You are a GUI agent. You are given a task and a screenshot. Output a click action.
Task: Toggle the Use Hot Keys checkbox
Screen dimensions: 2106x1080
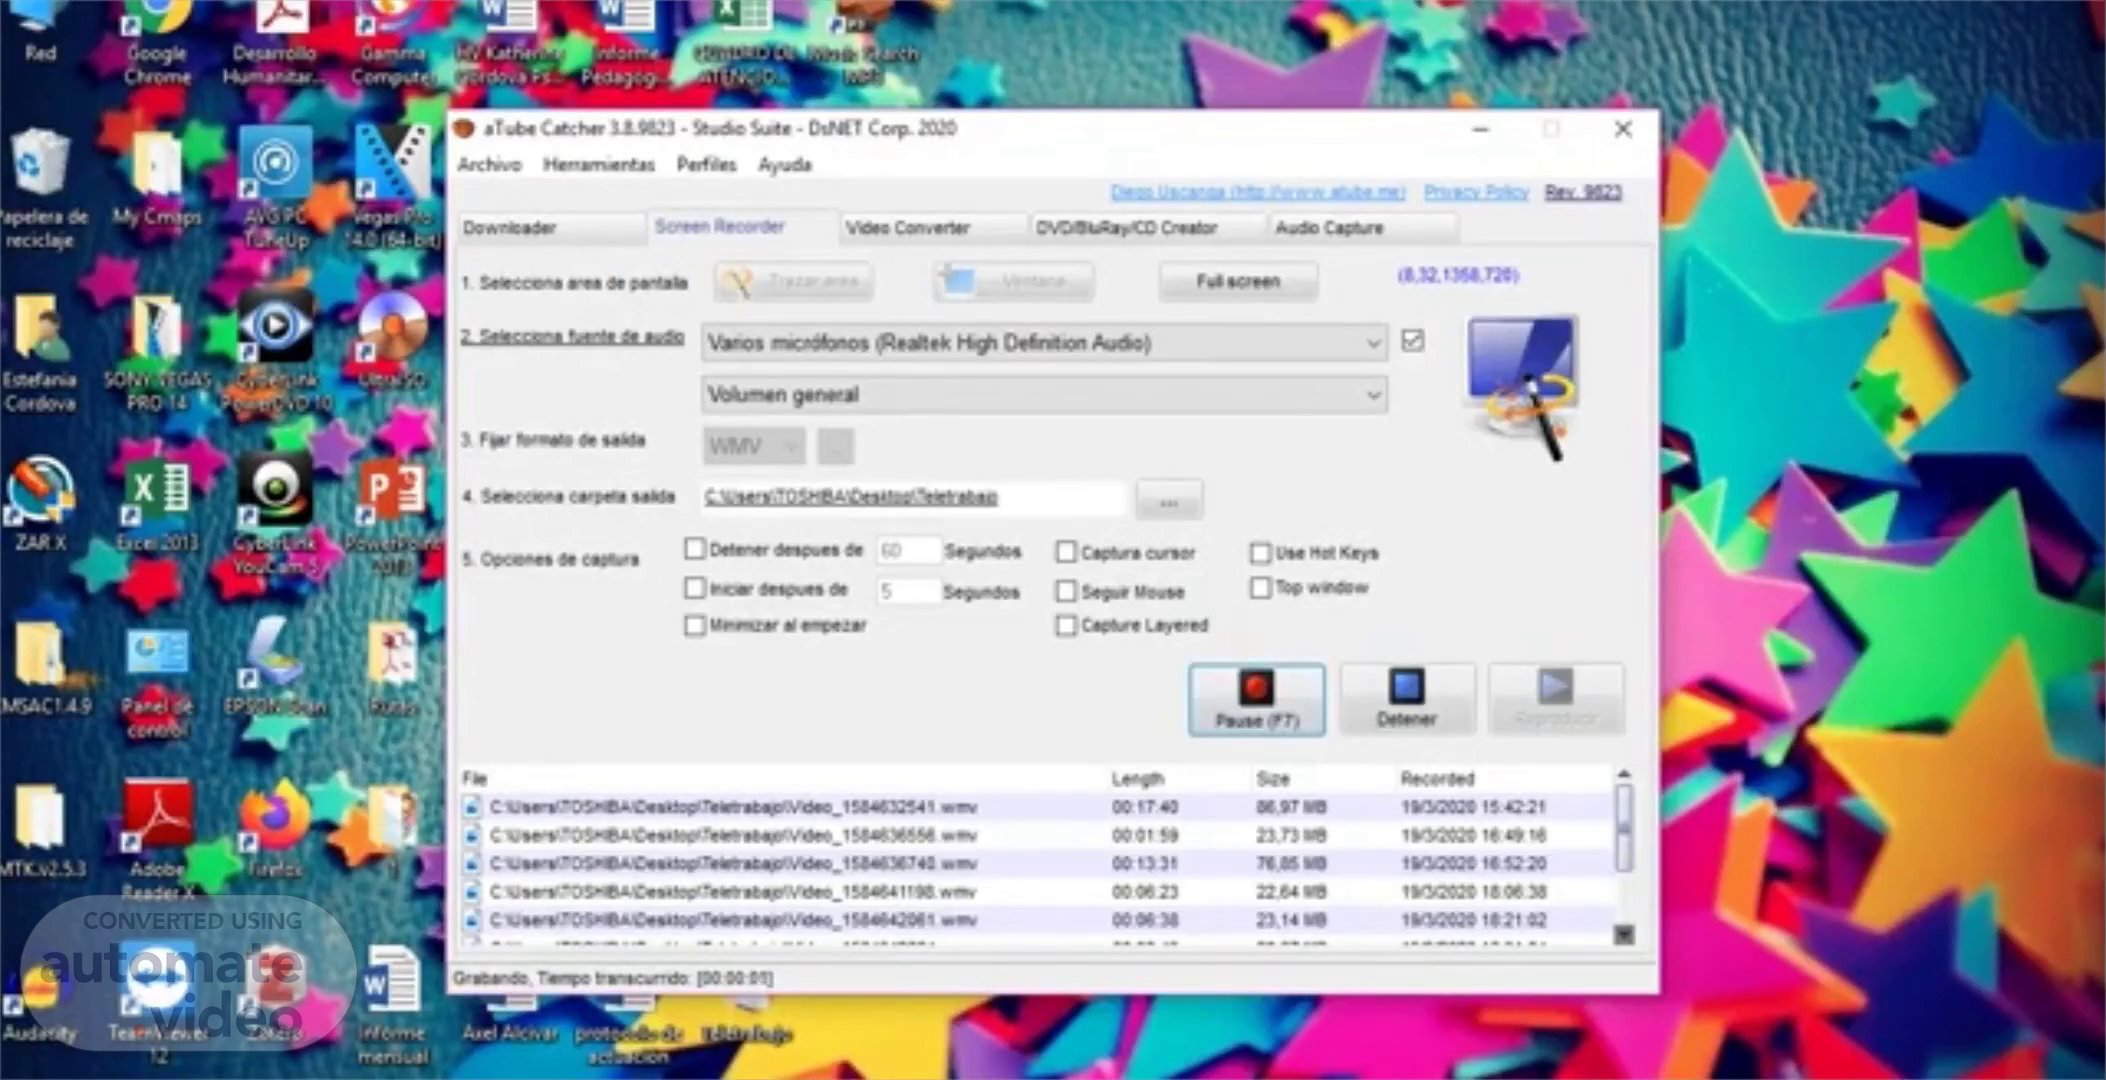pyautogui.click(x=1260, y=552)
